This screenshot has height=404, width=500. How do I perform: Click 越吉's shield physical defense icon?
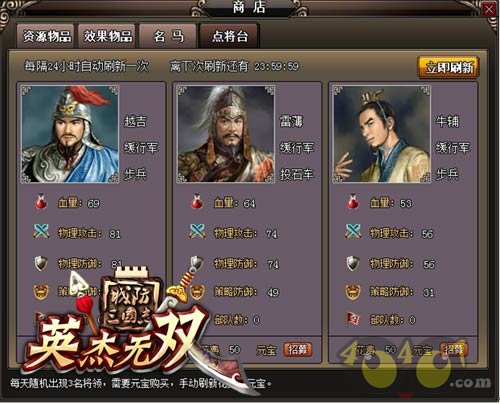click(41, 263)
